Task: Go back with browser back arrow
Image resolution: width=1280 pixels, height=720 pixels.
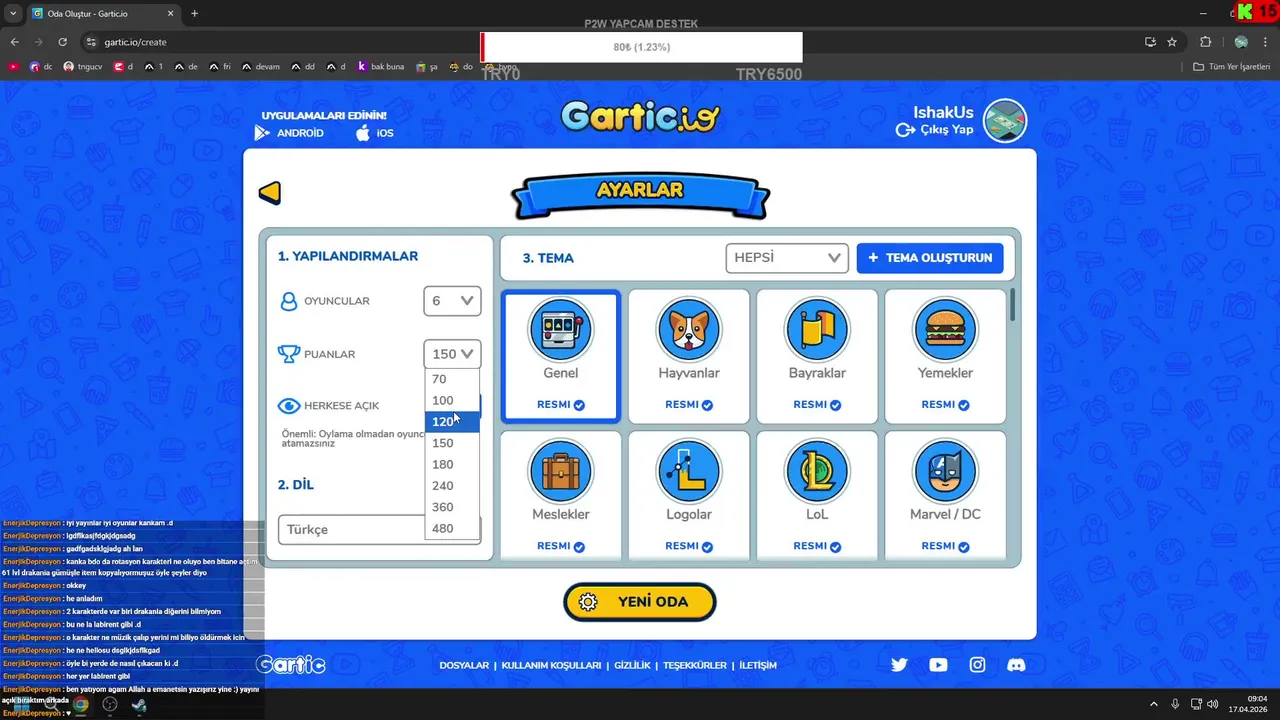Action: pyautogui.click(x=14, y=42)
